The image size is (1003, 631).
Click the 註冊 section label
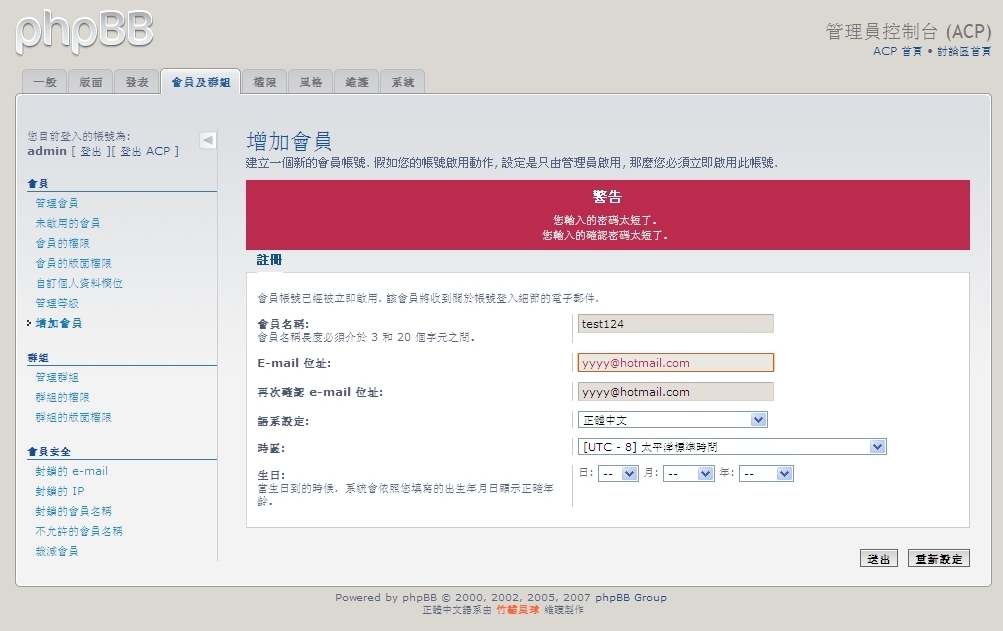tap(269, 260)
